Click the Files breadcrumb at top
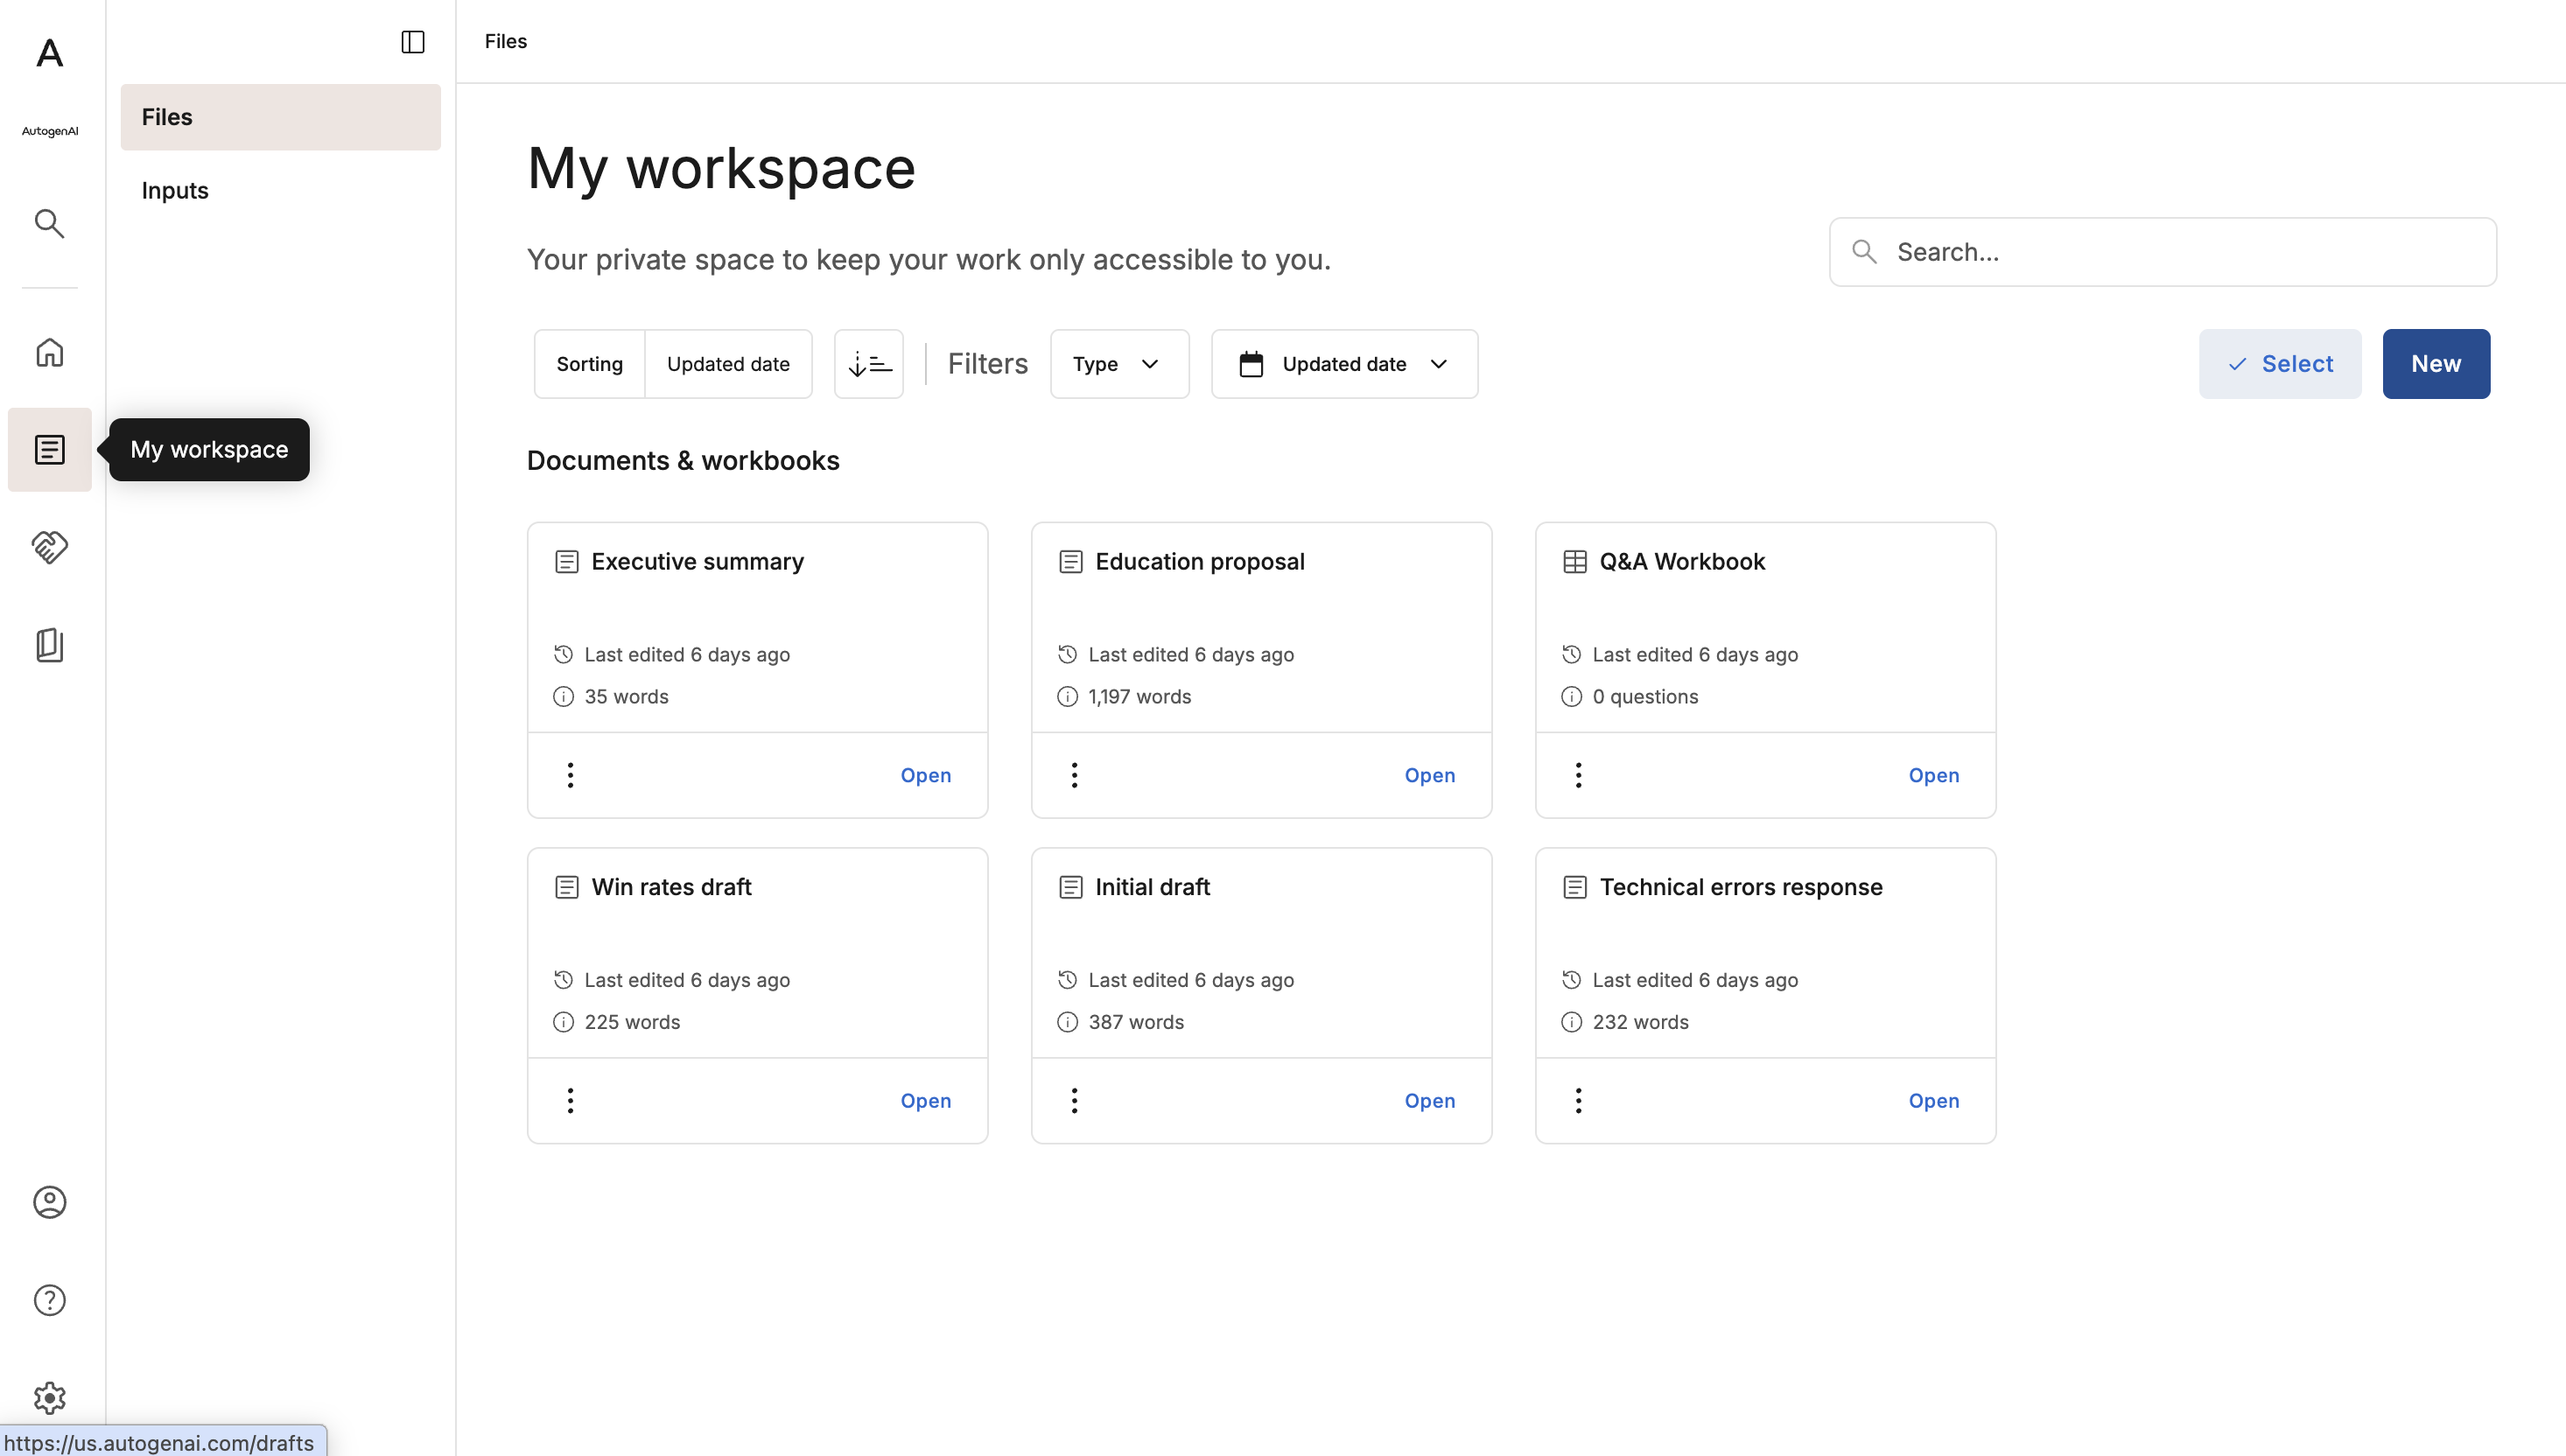This screenshot has height=1456, width=2566. pos(505,41)
